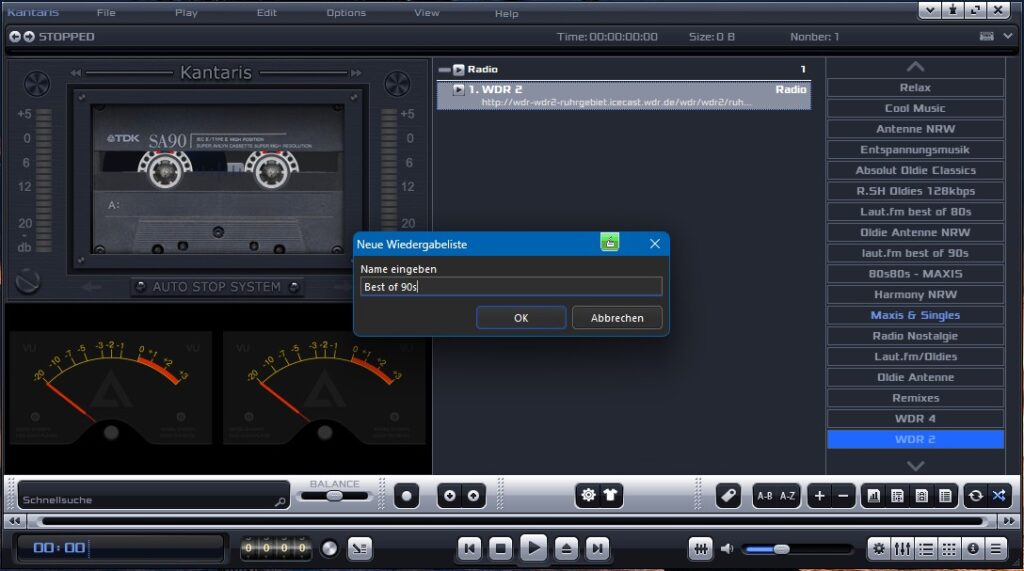The width and height of the screenshot is (1024, 571).
Task: Click the A-B toolbar button
Action: [764, 496]
